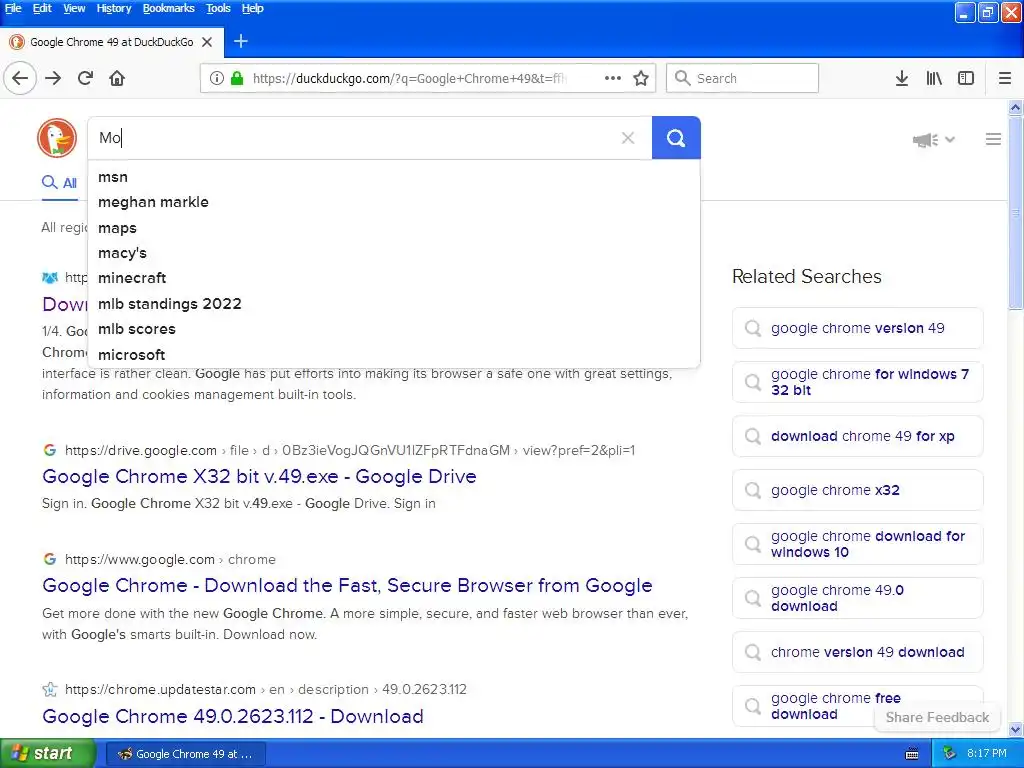Choose the 'maps' suggestion
Screen dimensions: 1024x768
pos(394,228)
